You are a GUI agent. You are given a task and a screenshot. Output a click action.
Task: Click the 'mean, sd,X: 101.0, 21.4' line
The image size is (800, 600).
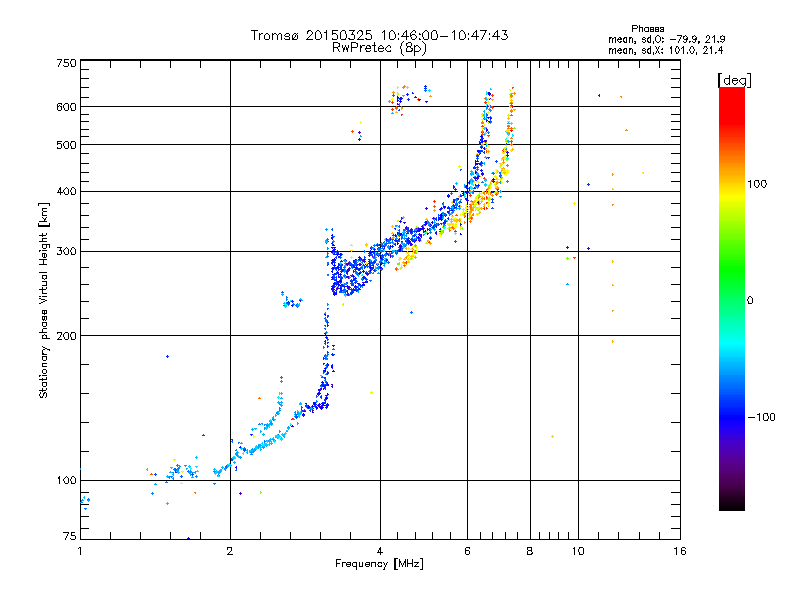[665, 50]
